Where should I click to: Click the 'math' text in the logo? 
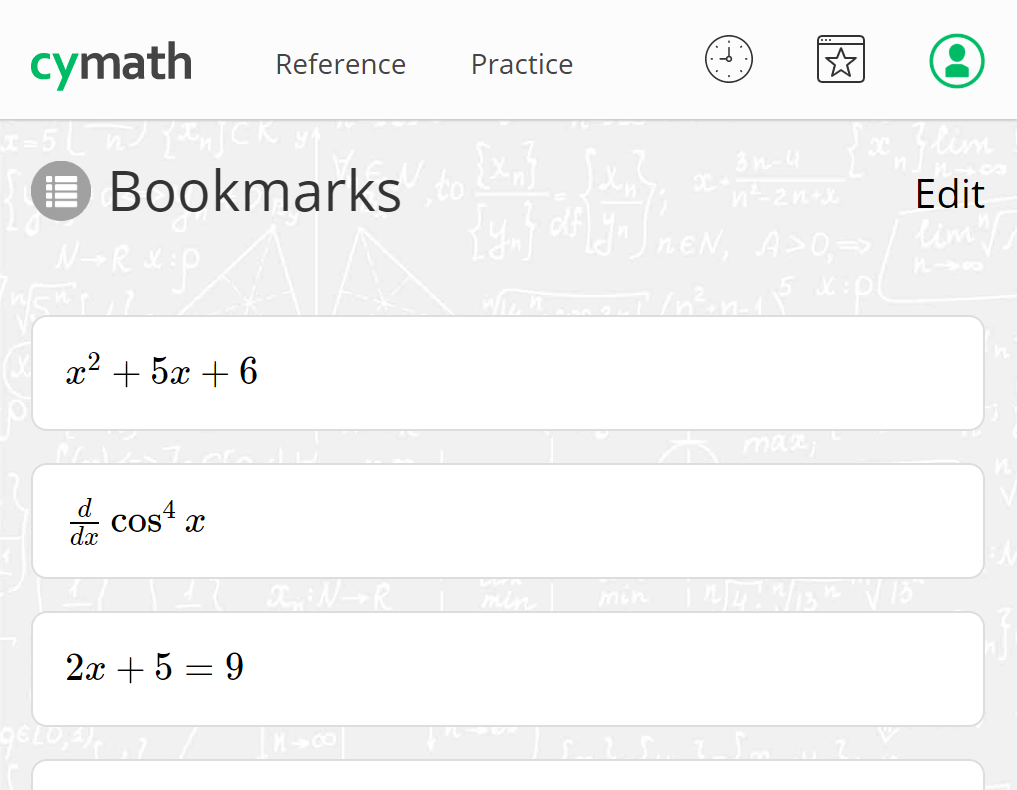135,62
